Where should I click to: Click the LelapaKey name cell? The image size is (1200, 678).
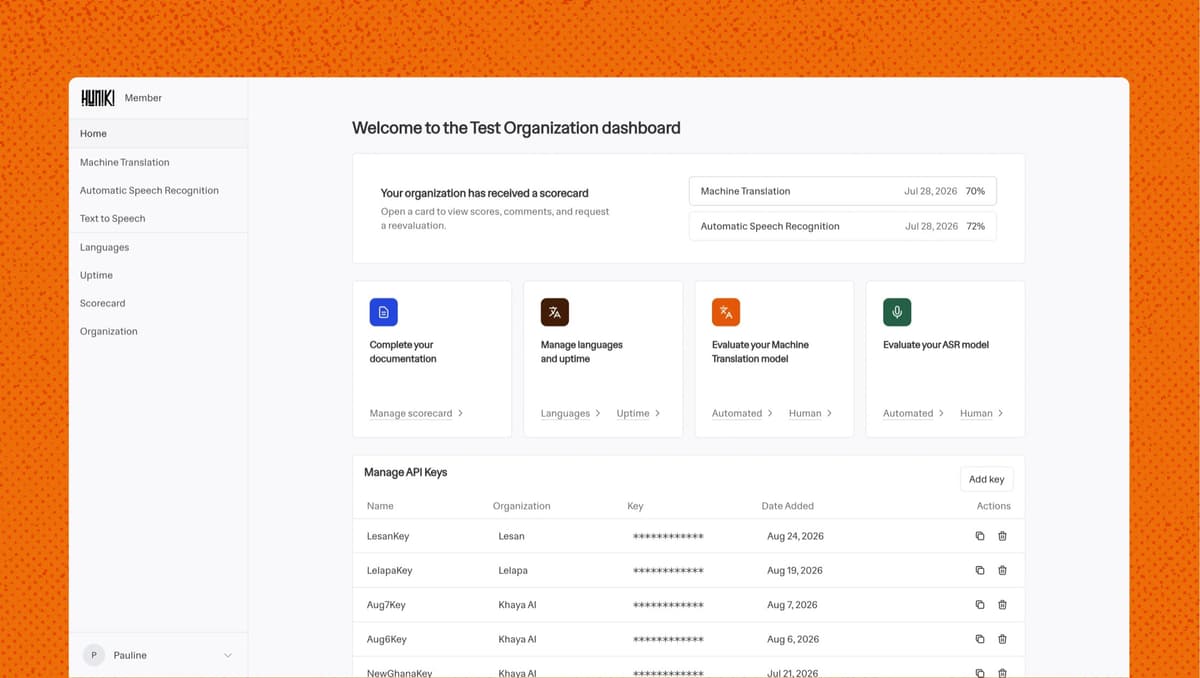click(390, 570)
